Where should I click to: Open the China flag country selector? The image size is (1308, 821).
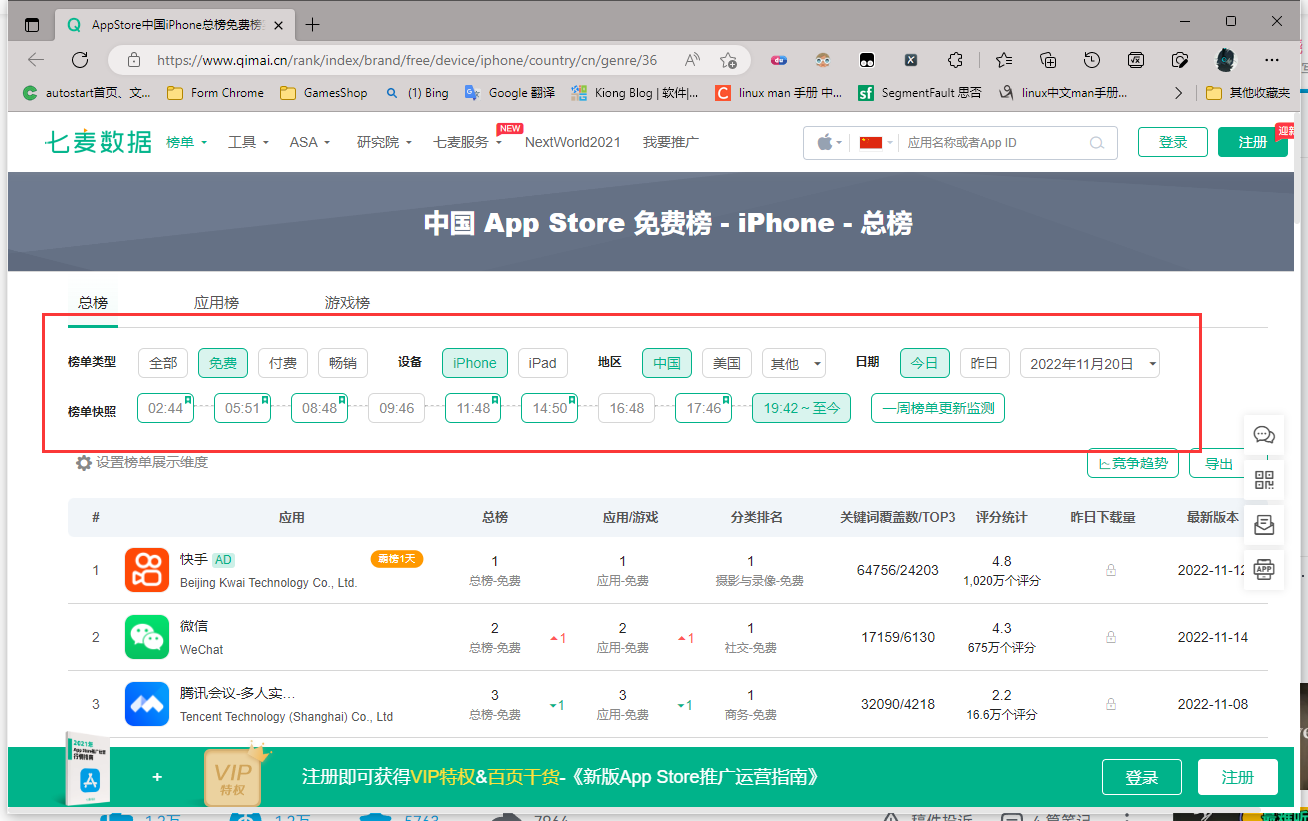point(875,142)
